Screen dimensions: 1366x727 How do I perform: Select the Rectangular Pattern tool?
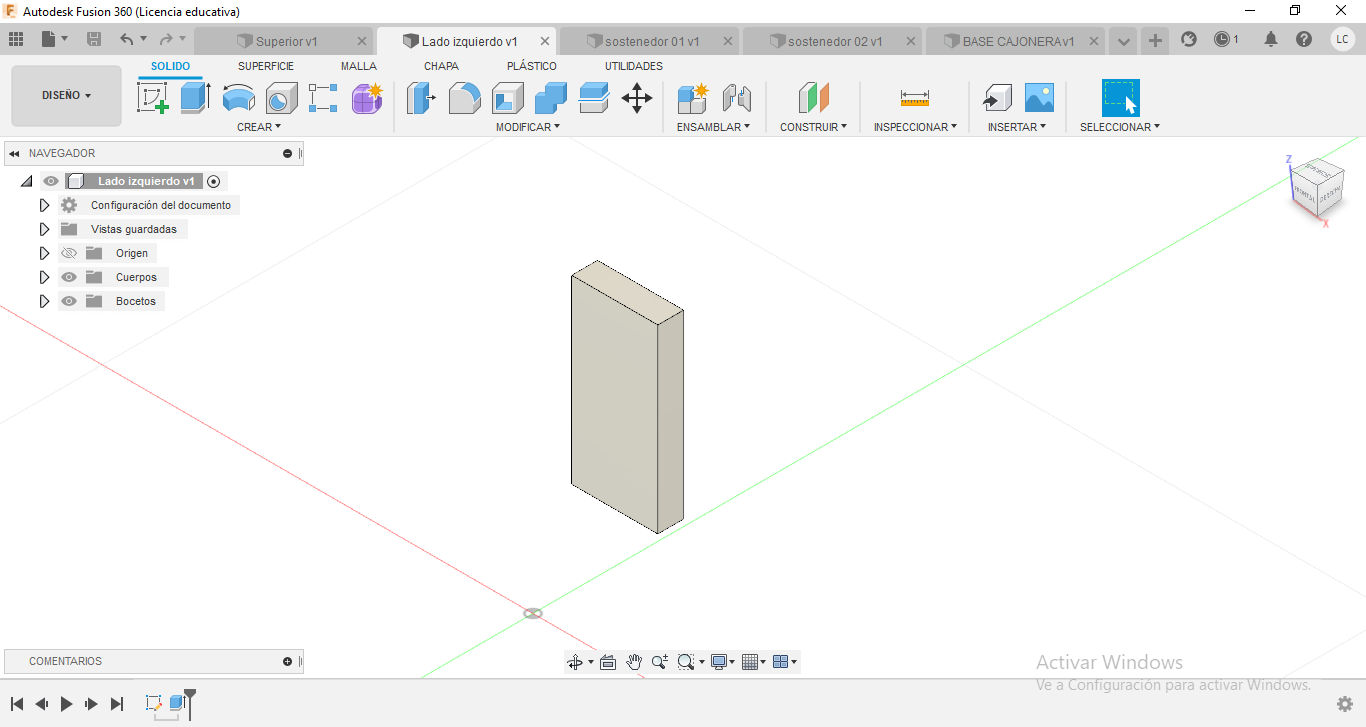pos(323,98)
